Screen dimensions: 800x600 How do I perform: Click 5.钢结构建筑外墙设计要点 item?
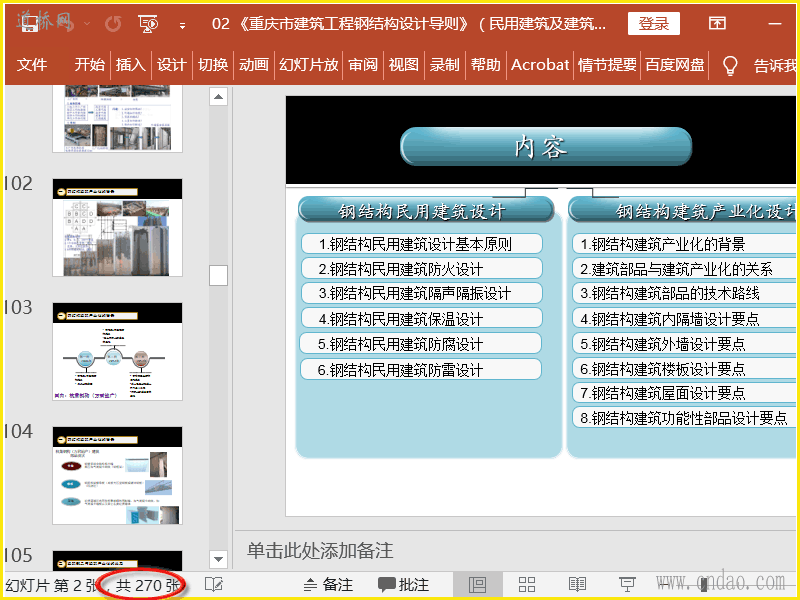(685, 343)
